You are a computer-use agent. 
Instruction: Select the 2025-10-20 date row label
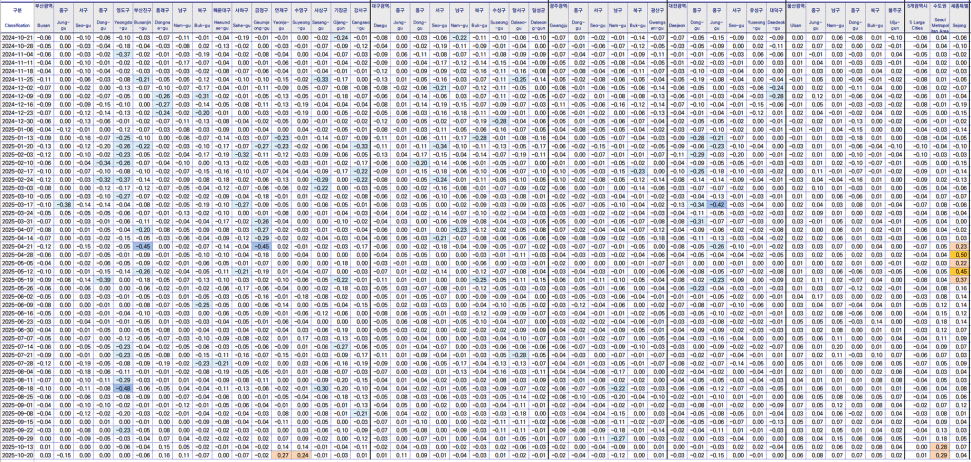pos(17,455)
